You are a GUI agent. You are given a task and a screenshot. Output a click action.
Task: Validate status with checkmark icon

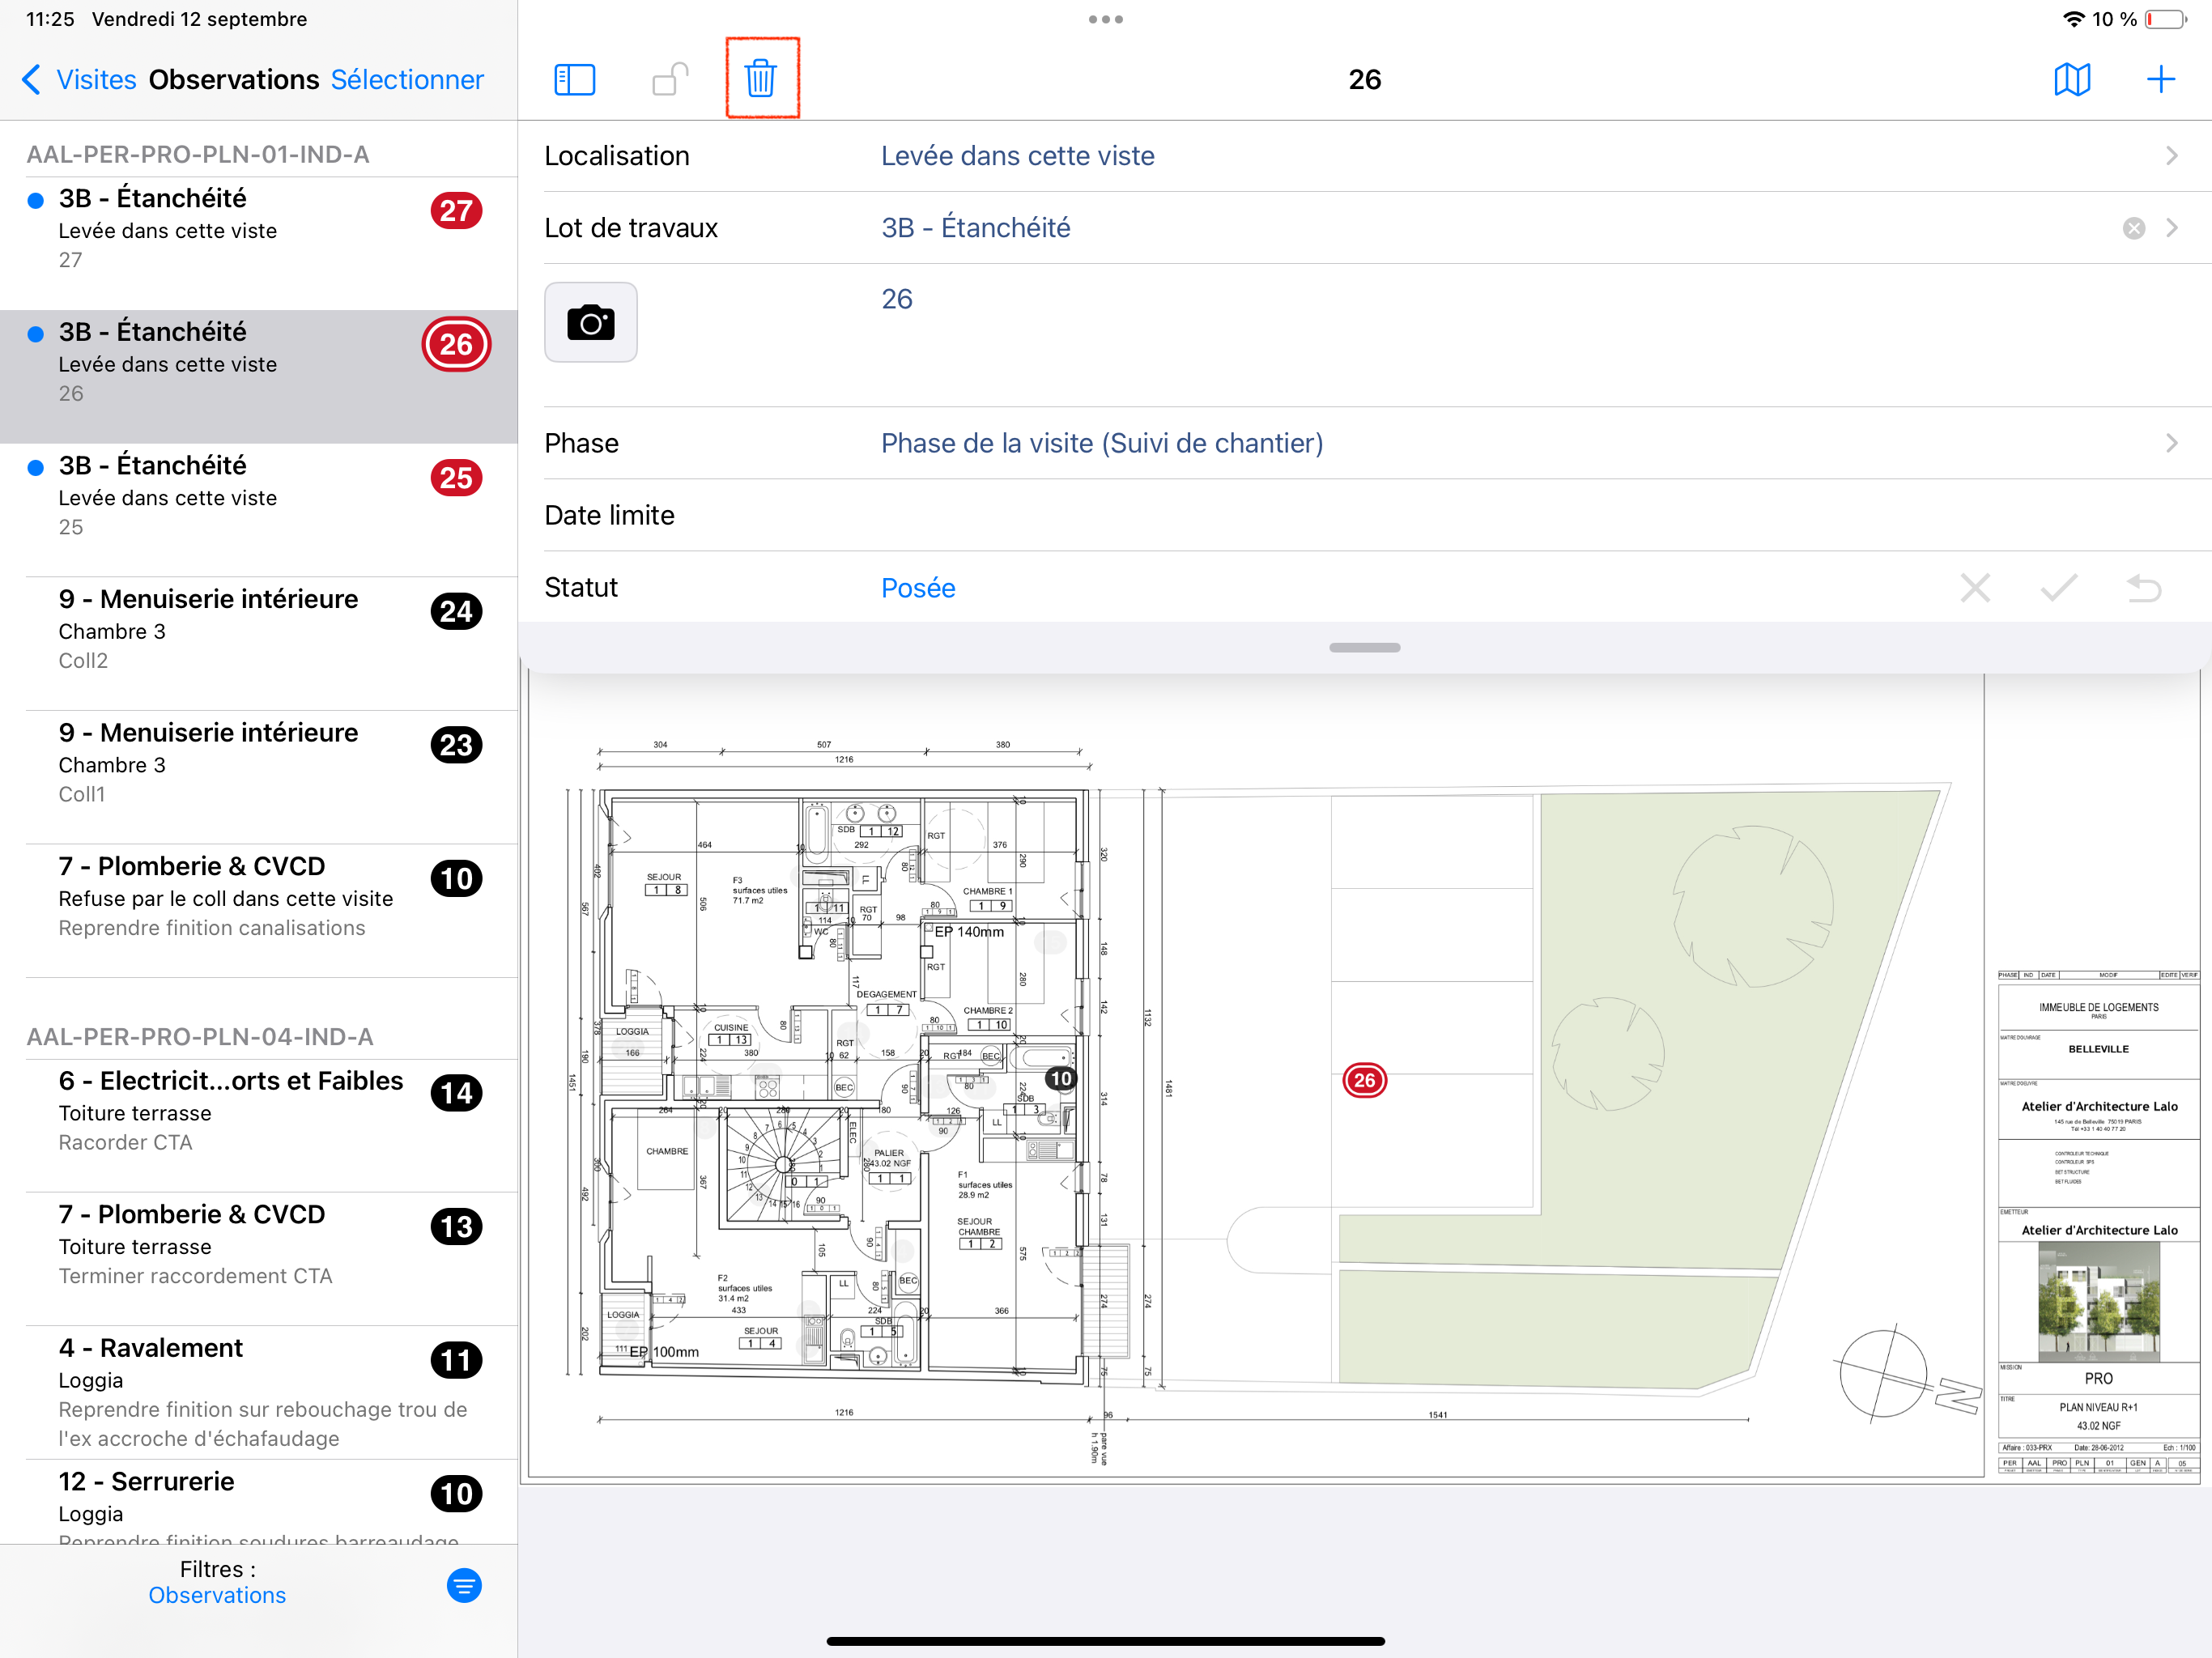(x=2059, y=588)
